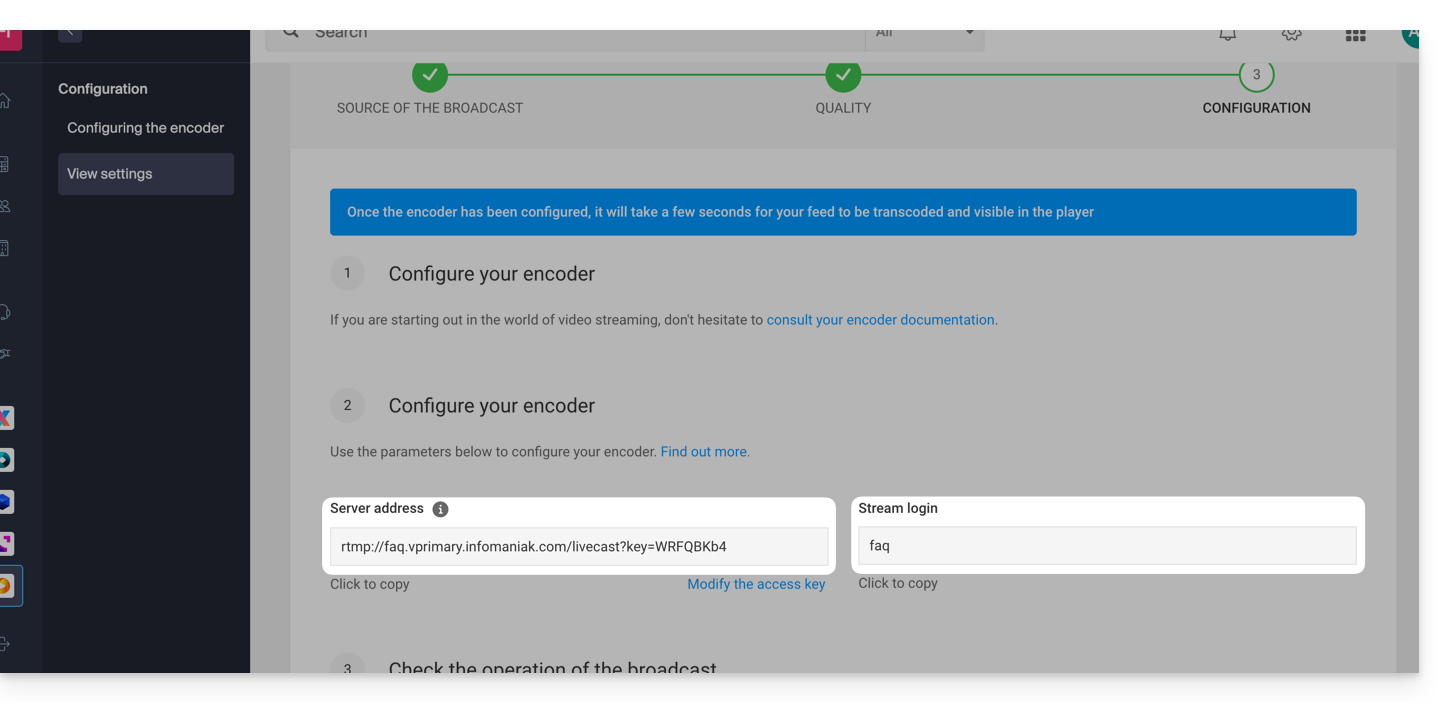The image size is (1449, 703).
Task: Click the info icon beside Server address
Action: coord(440,509)
